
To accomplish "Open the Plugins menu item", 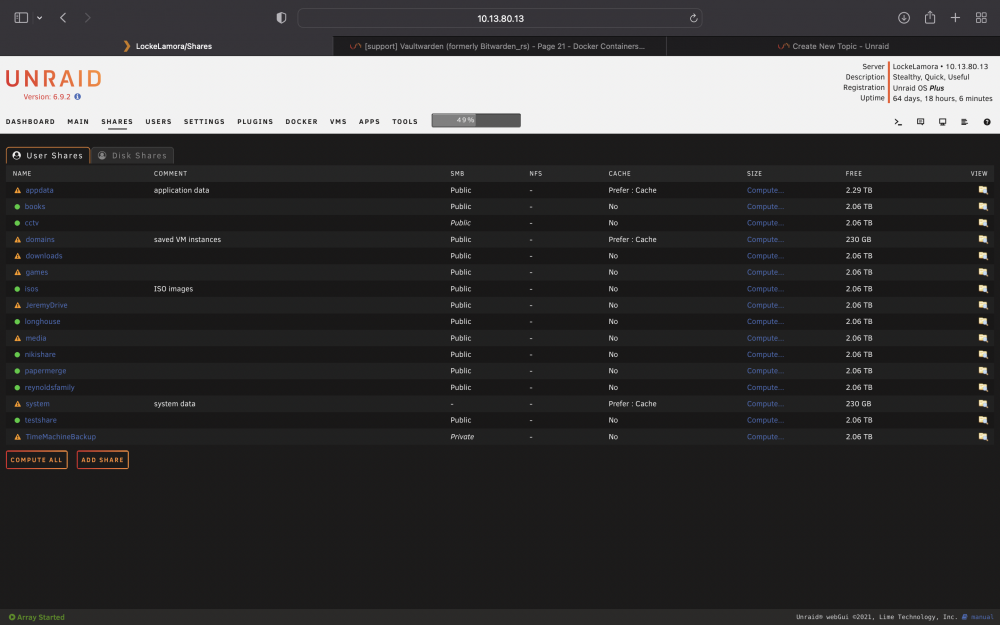I will (x=255, y=121).
